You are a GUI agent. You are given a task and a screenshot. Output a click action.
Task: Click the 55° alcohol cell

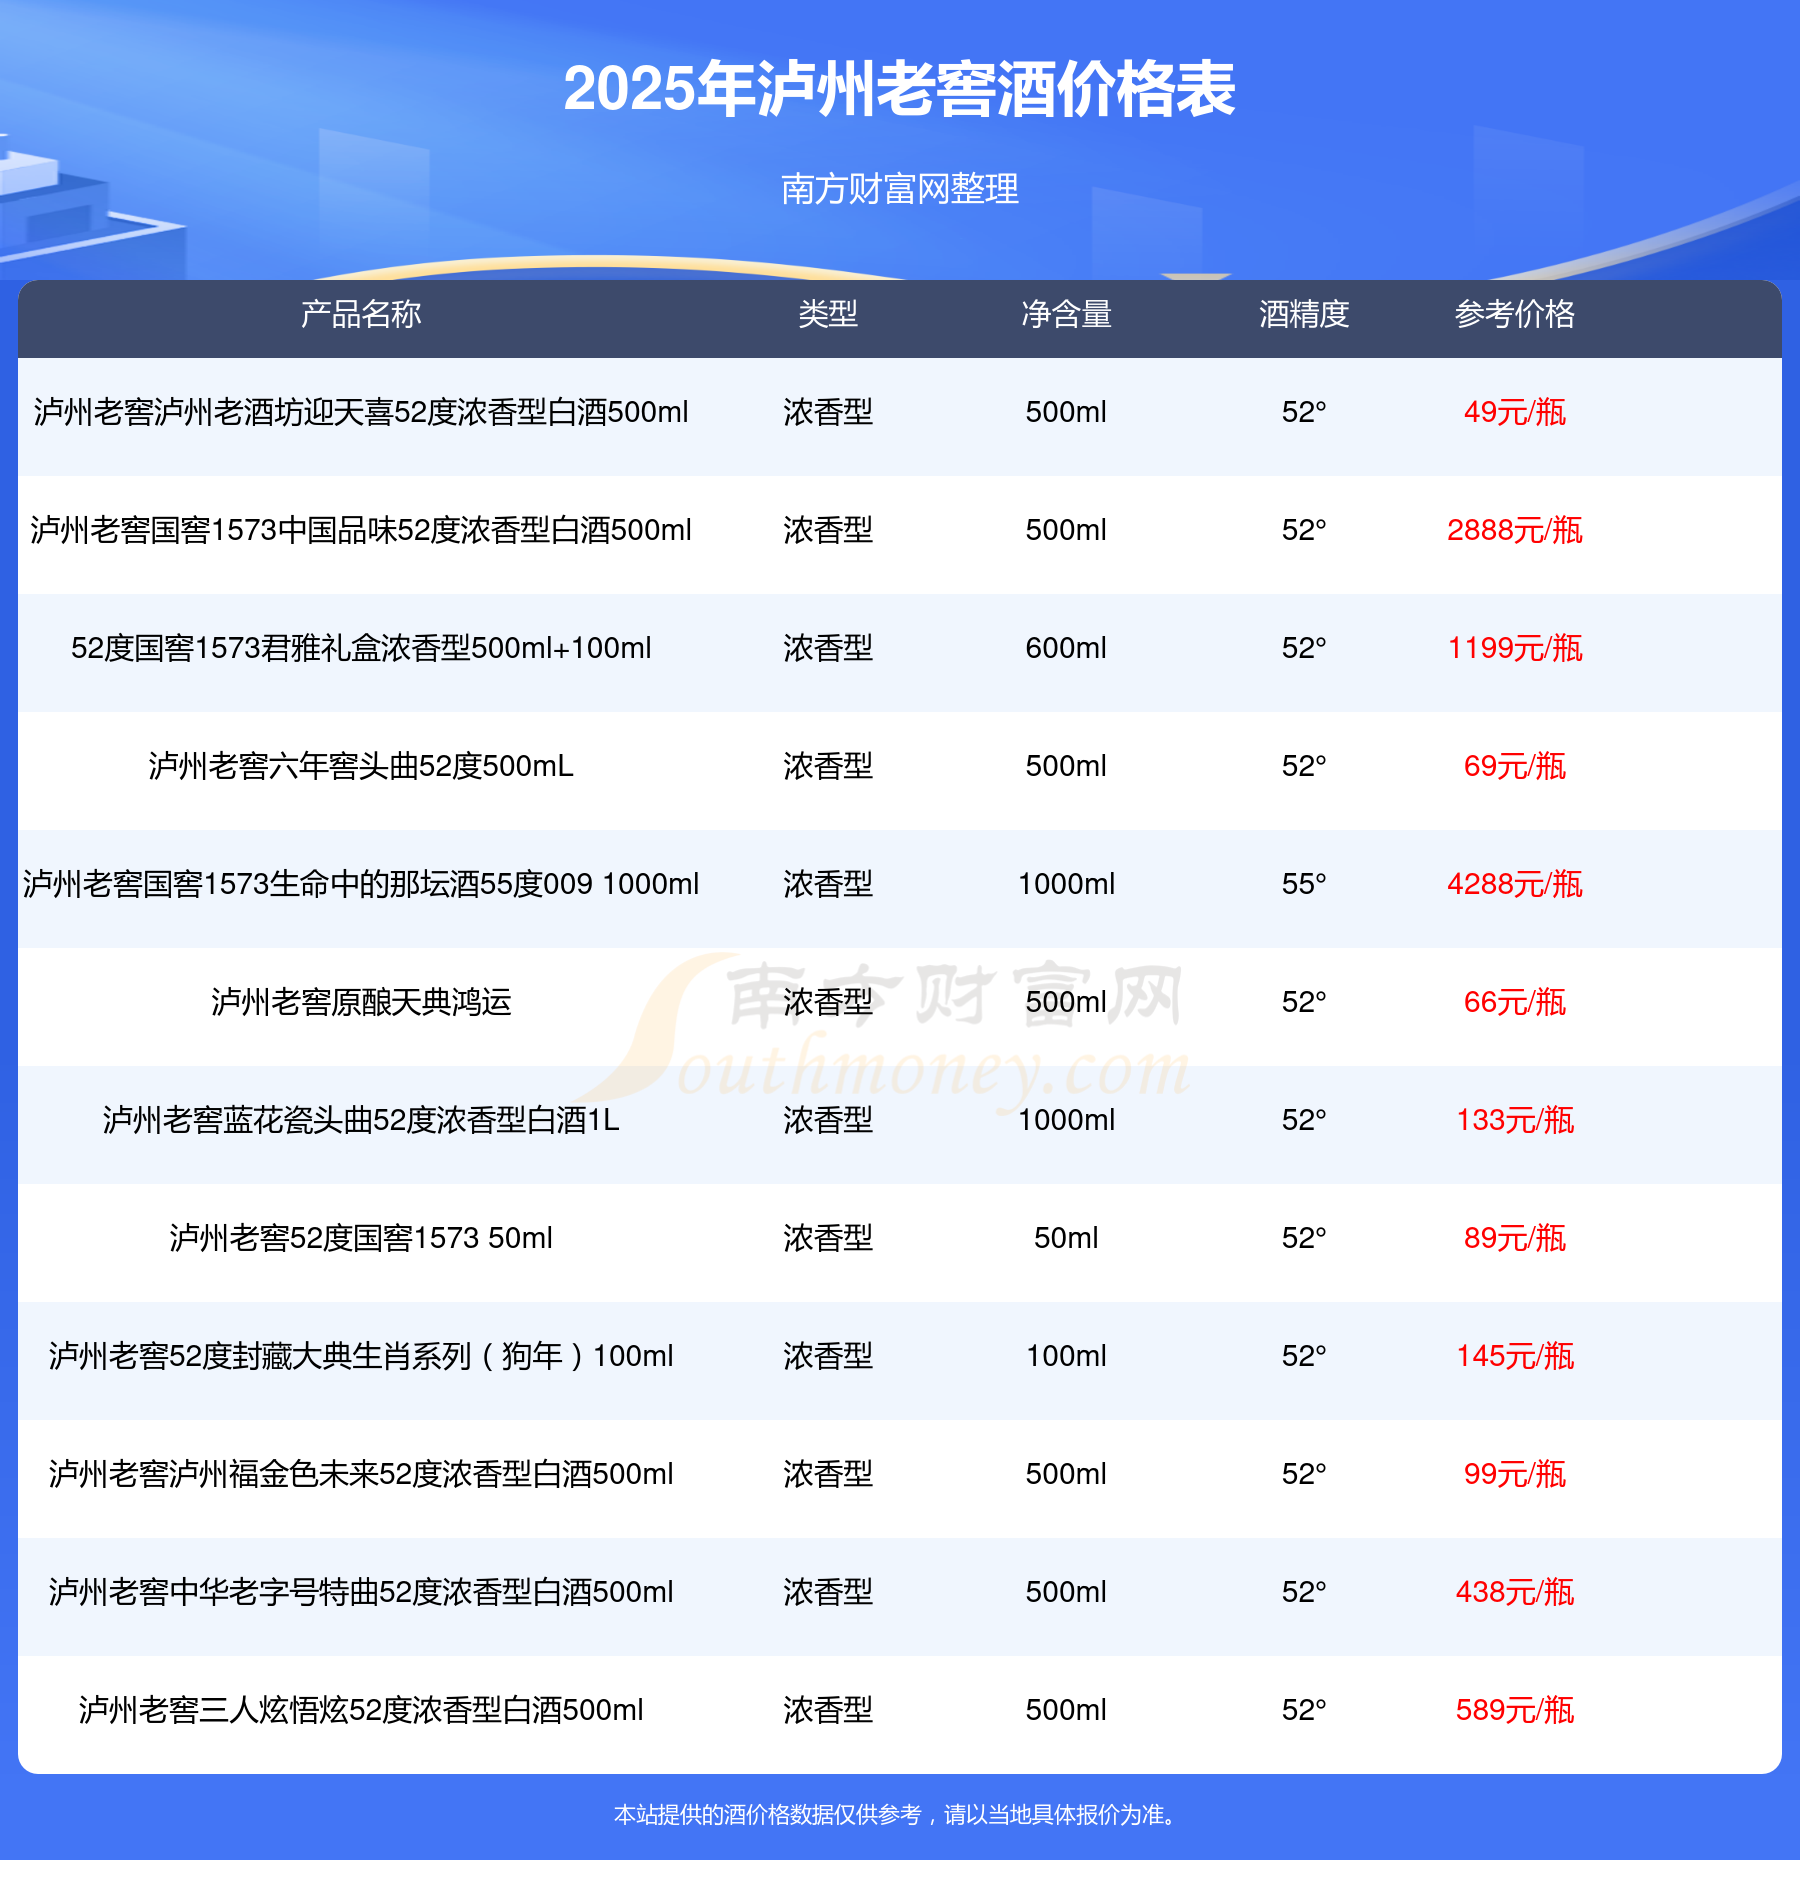pyautogui.click(x=1304, y=884)
